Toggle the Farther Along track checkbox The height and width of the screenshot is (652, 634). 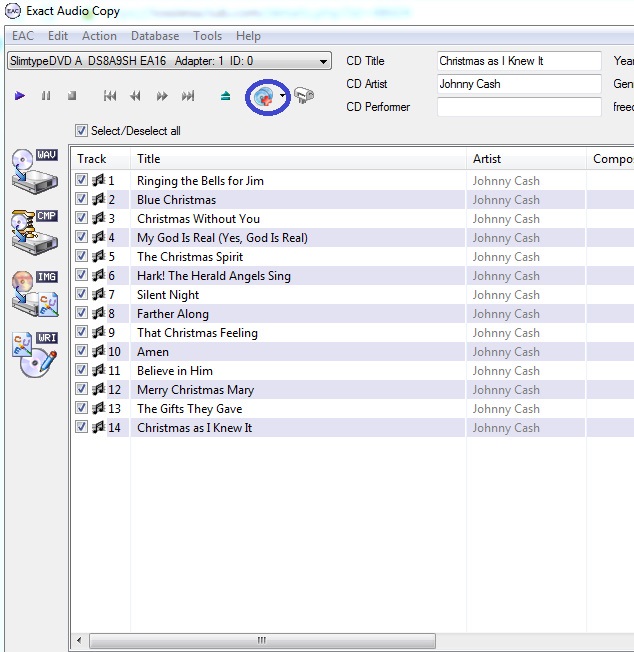[81, 313]
